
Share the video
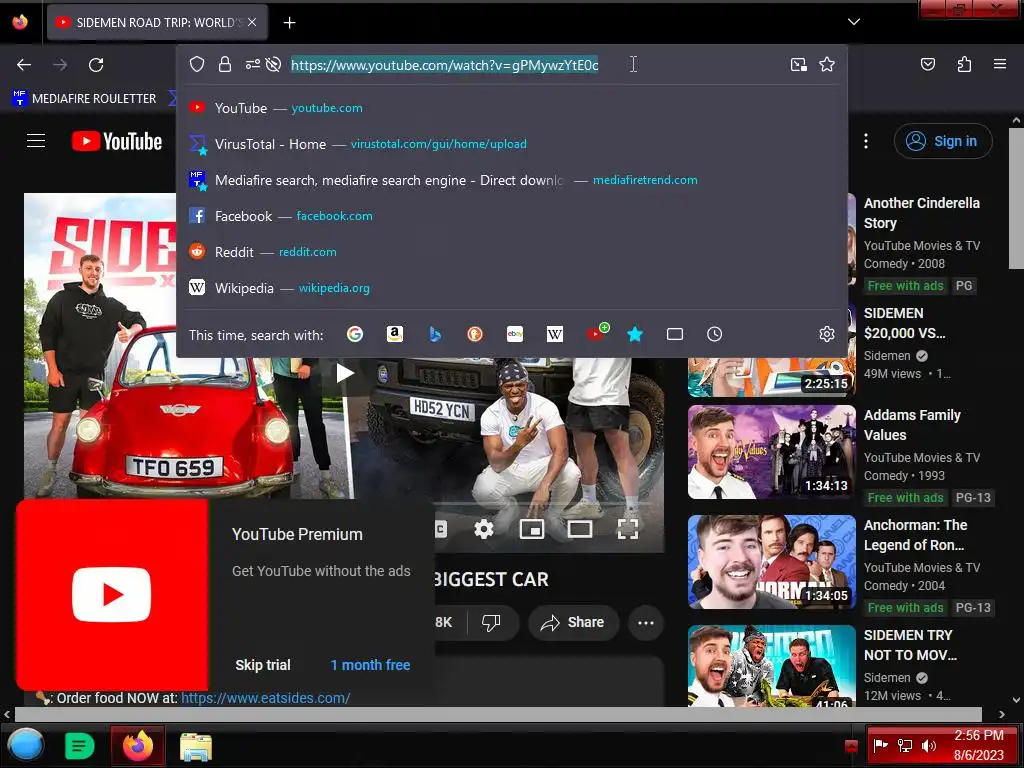coord(573,622)
